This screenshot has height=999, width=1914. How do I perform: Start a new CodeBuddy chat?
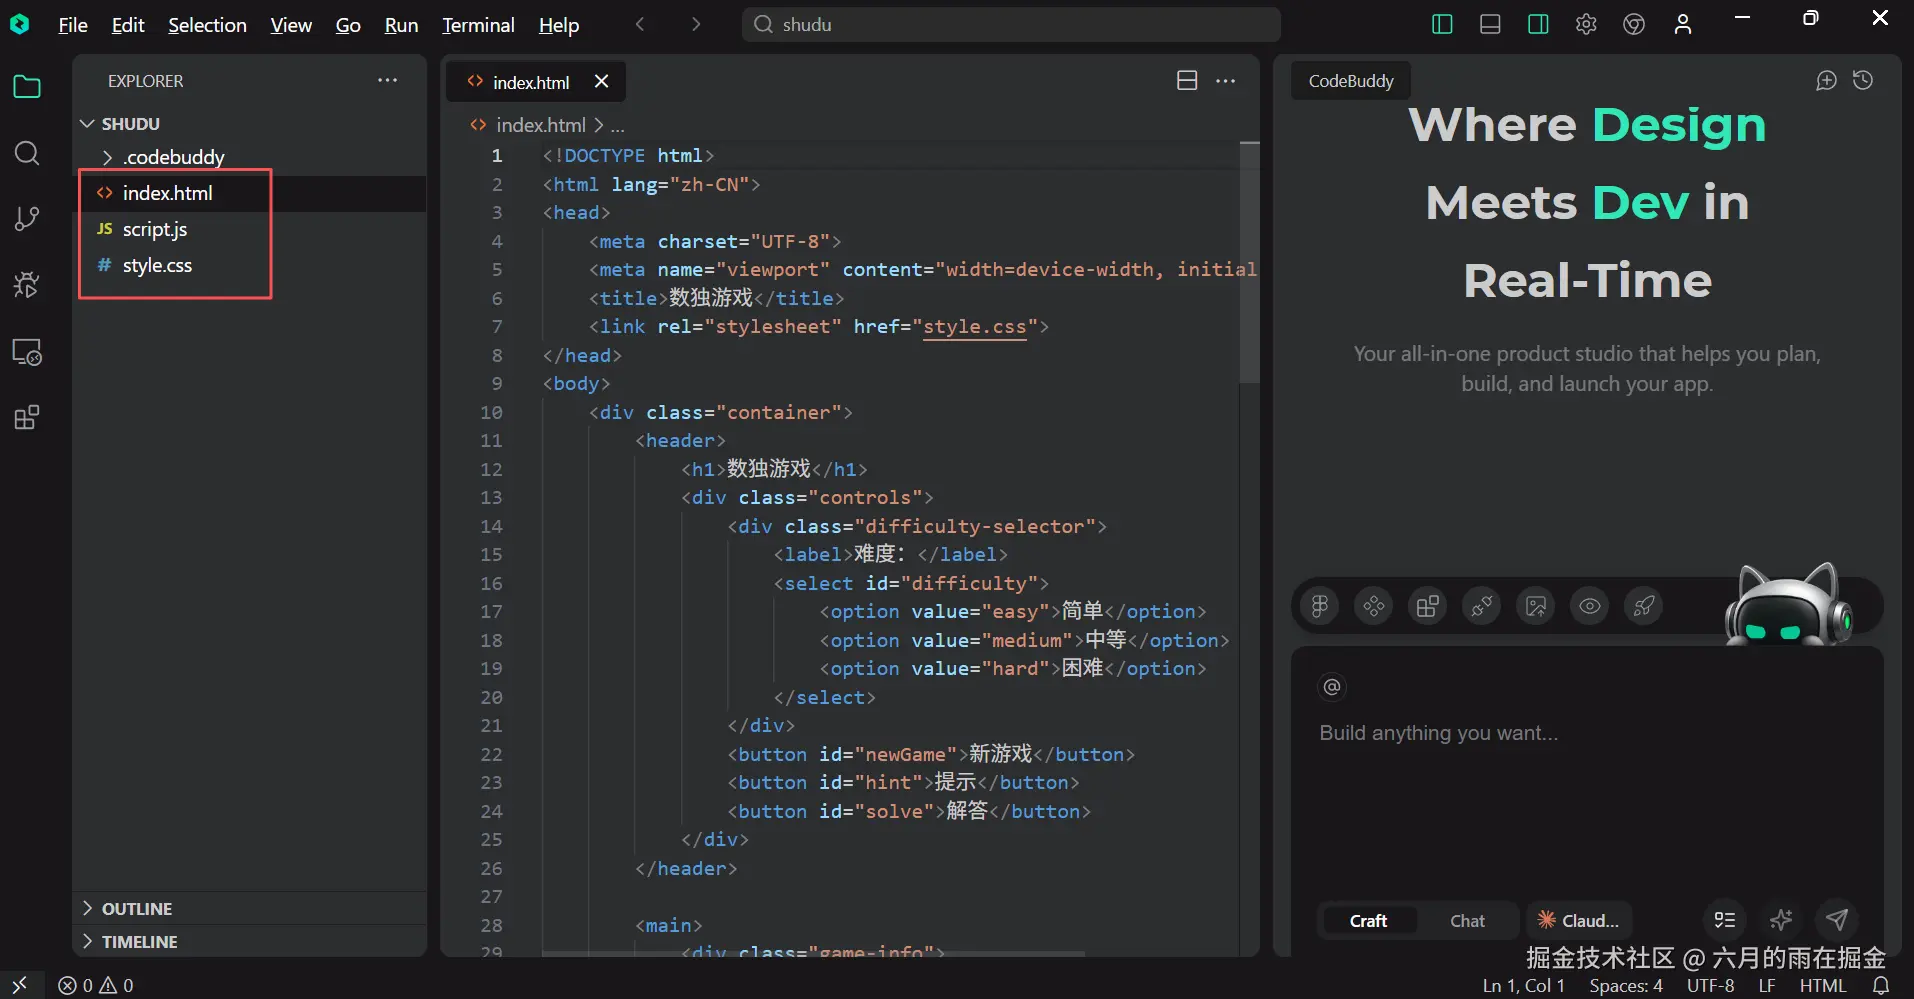tap(1826, 81)
